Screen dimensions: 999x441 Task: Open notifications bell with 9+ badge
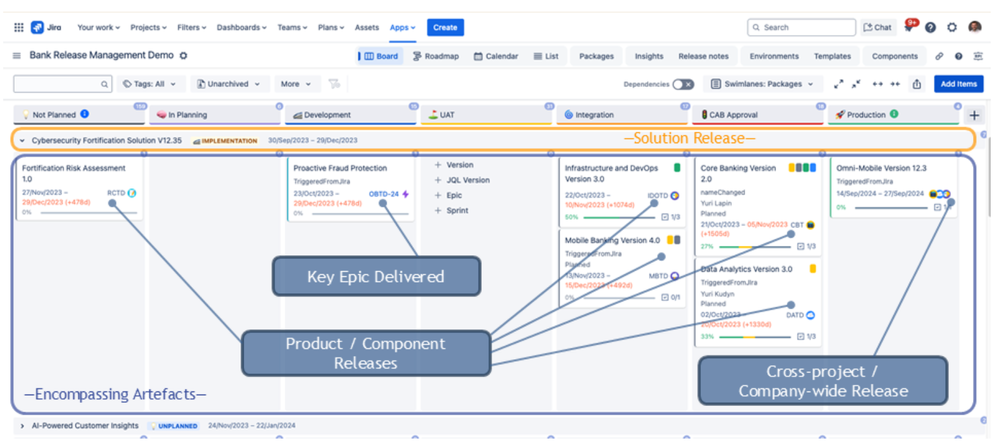coord(910,27)
